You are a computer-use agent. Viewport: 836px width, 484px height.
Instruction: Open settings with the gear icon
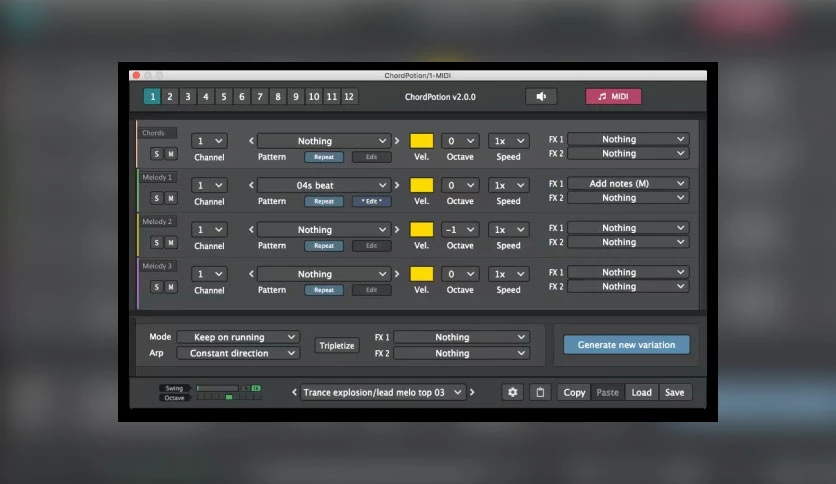[x=512, y=392]
